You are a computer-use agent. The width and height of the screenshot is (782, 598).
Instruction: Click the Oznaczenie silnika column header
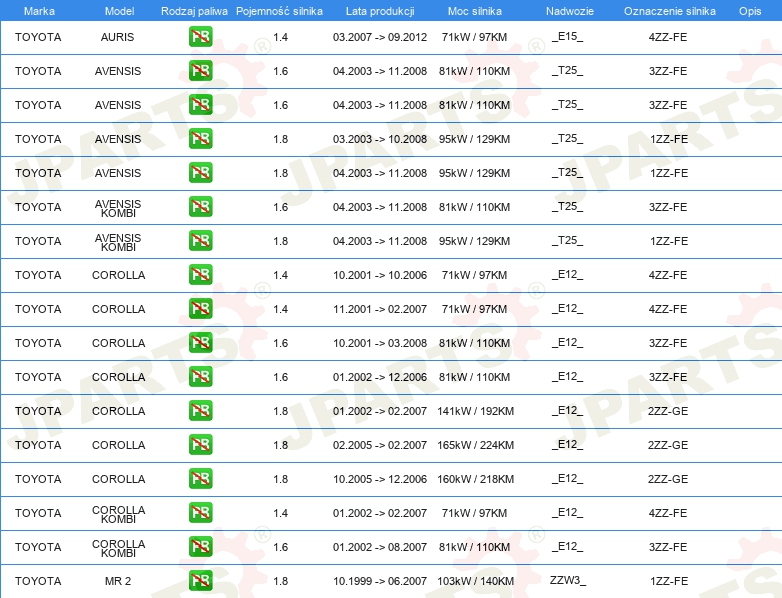(670, 11)
